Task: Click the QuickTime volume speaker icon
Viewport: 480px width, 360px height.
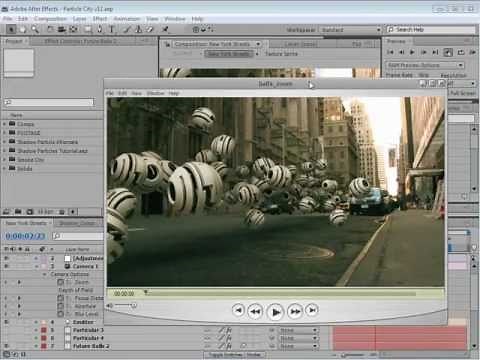Action: click(110, 305)
